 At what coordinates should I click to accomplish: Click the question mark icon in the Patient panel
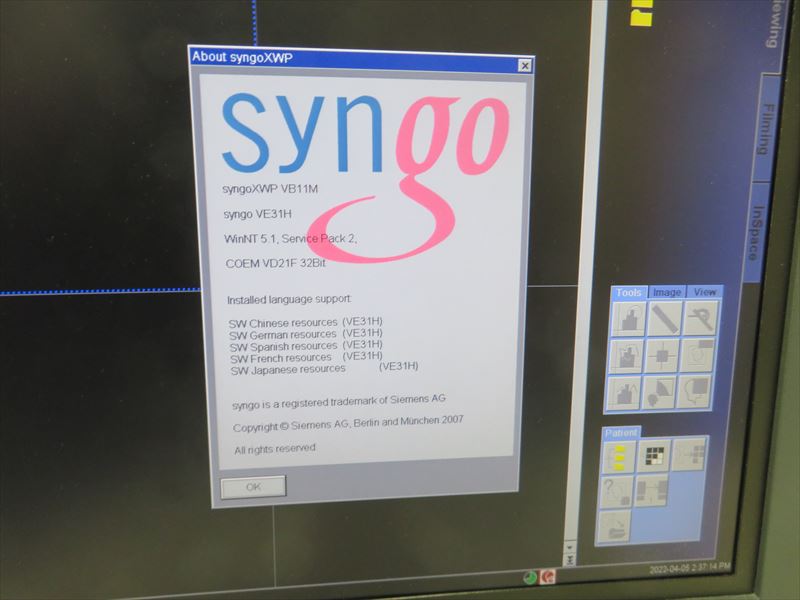tap(618, 491)
